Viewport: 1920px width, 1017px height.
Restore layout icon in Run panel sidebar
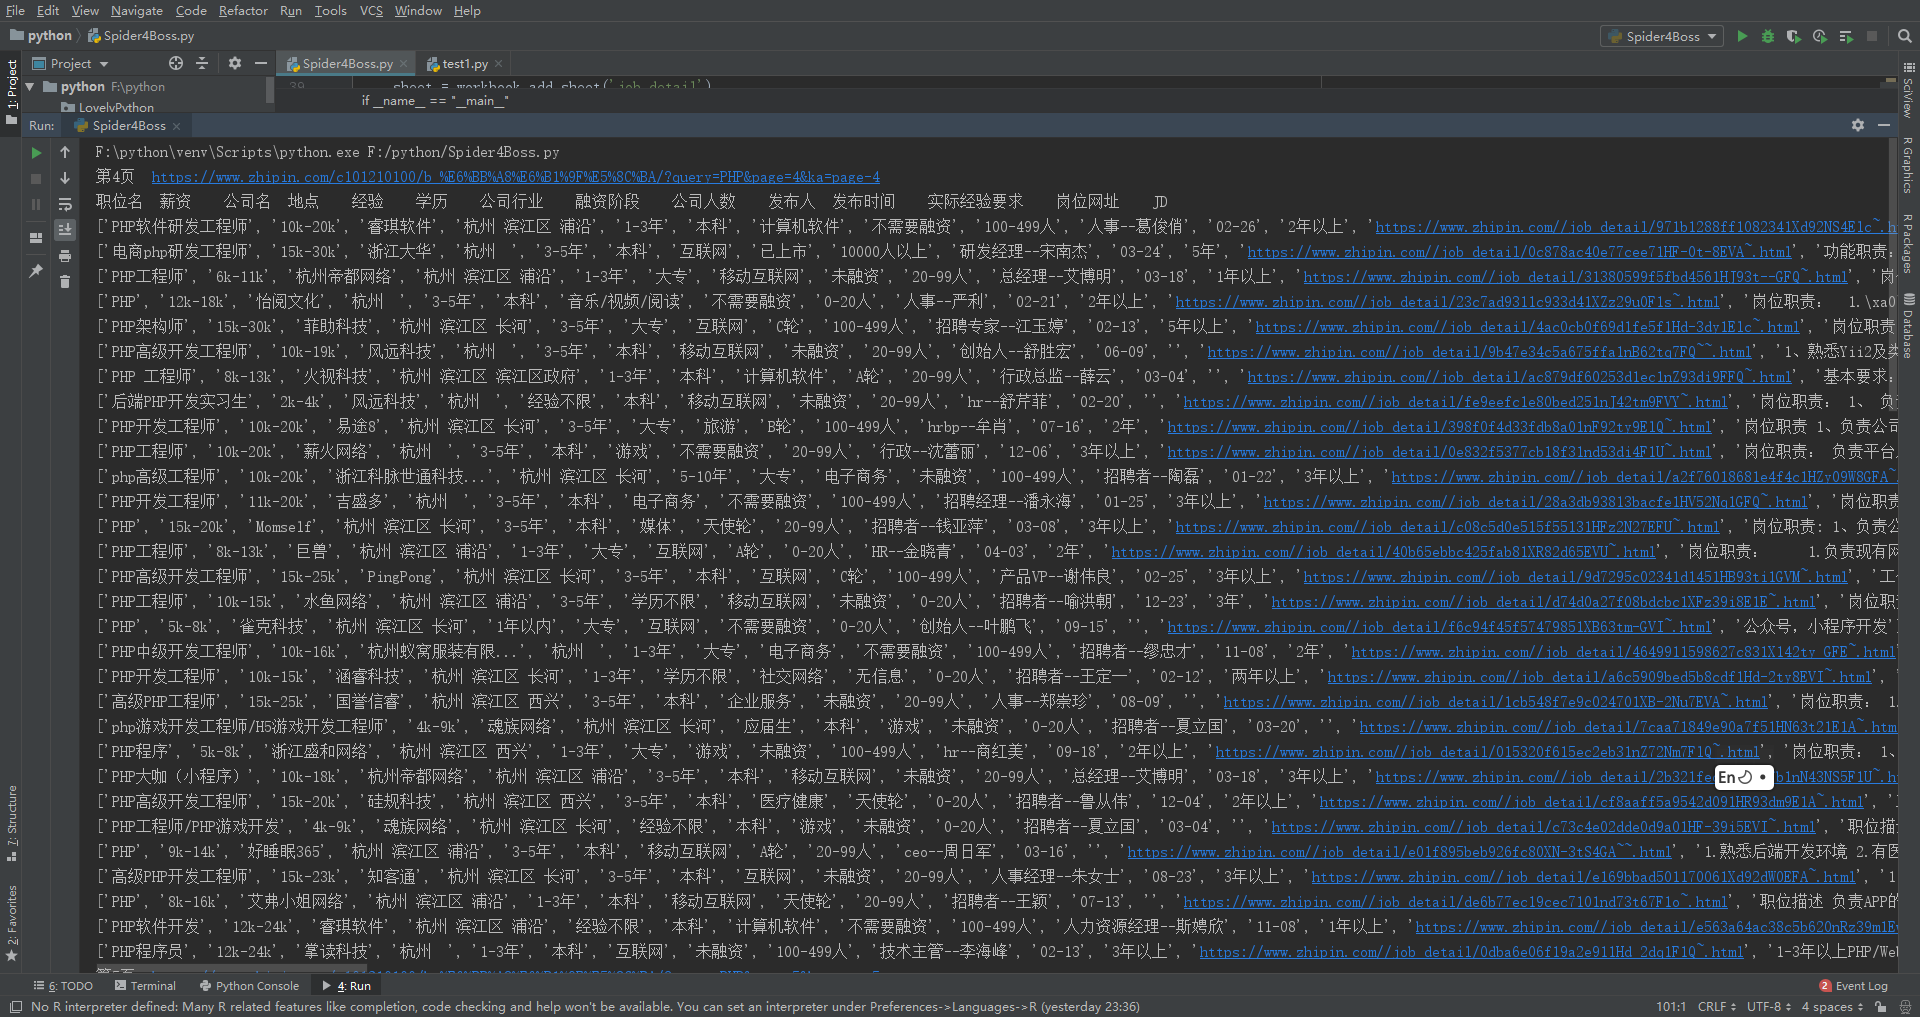tap(36, 238)
